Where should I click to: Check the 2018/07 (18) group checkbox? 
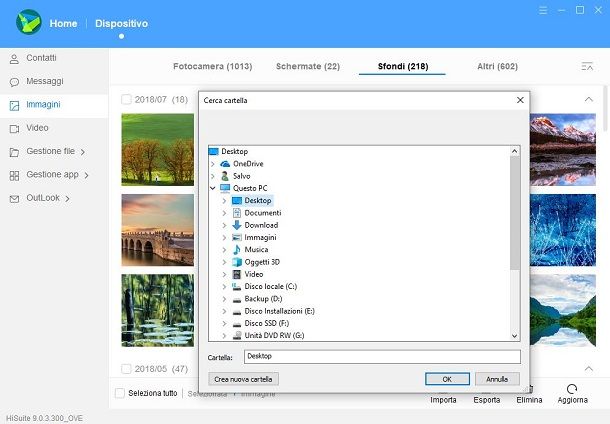point(126,100)
